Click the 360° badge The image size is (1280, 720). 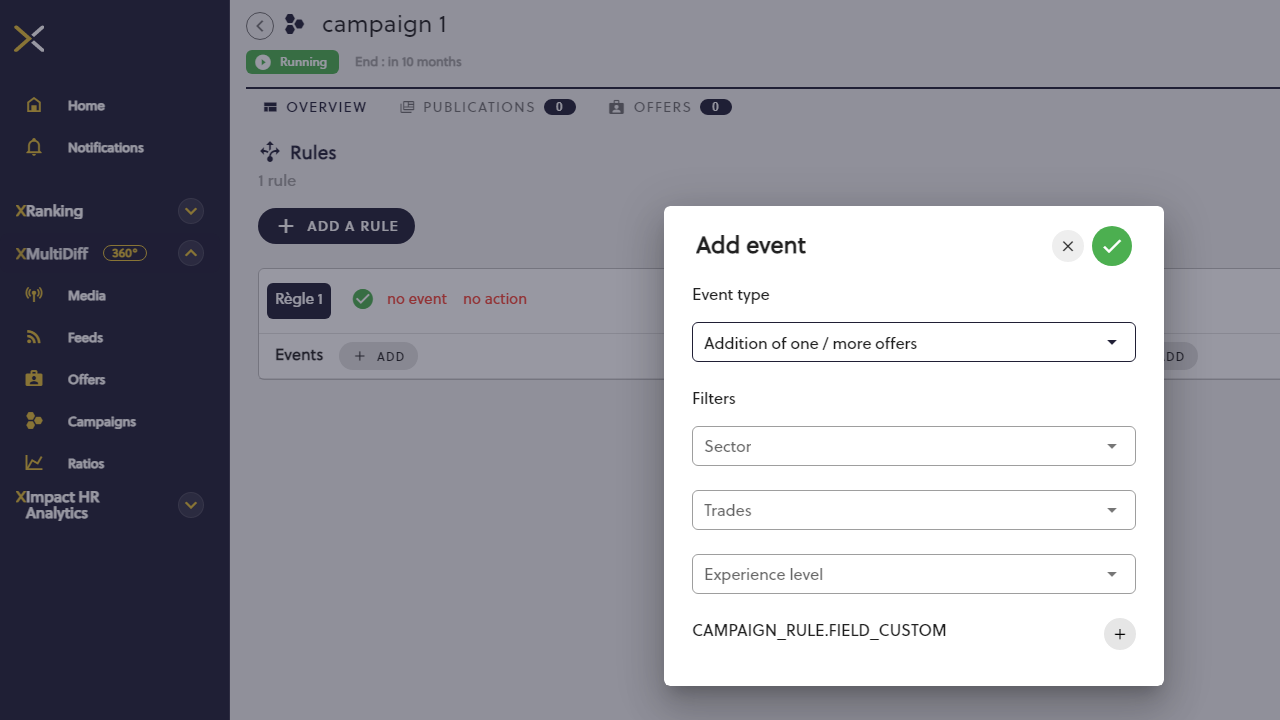coord(125,253)
